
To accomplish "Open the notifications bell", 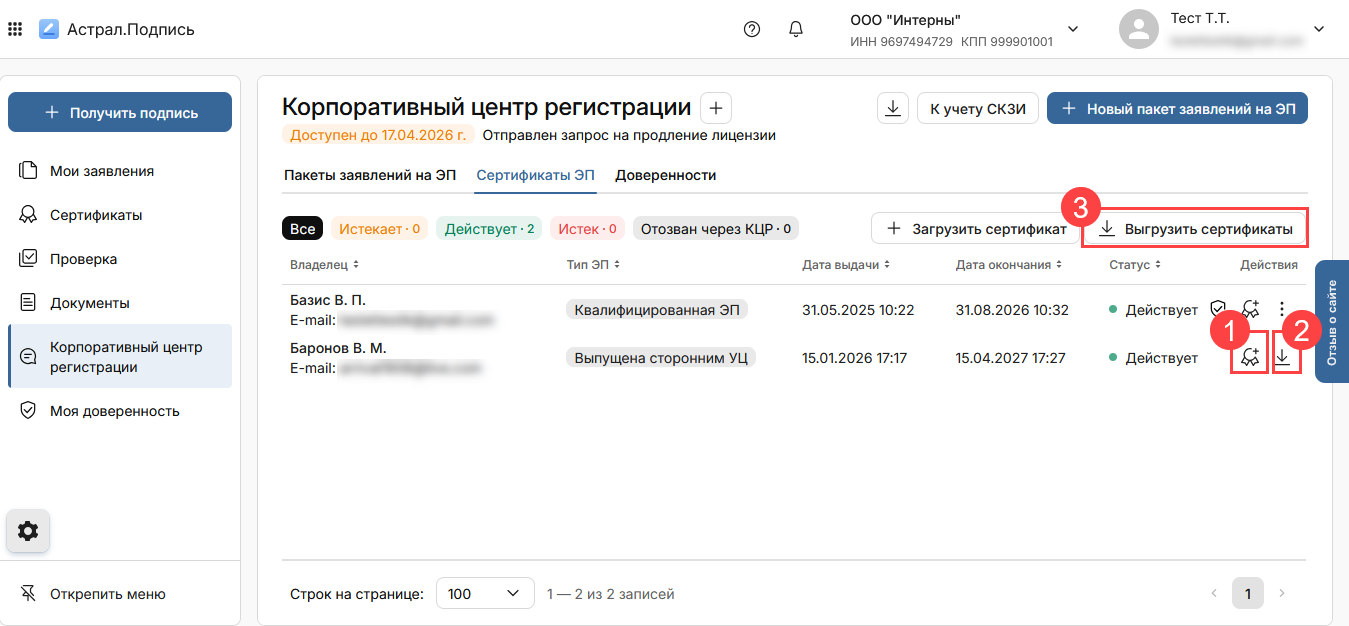I will [796, 29].
